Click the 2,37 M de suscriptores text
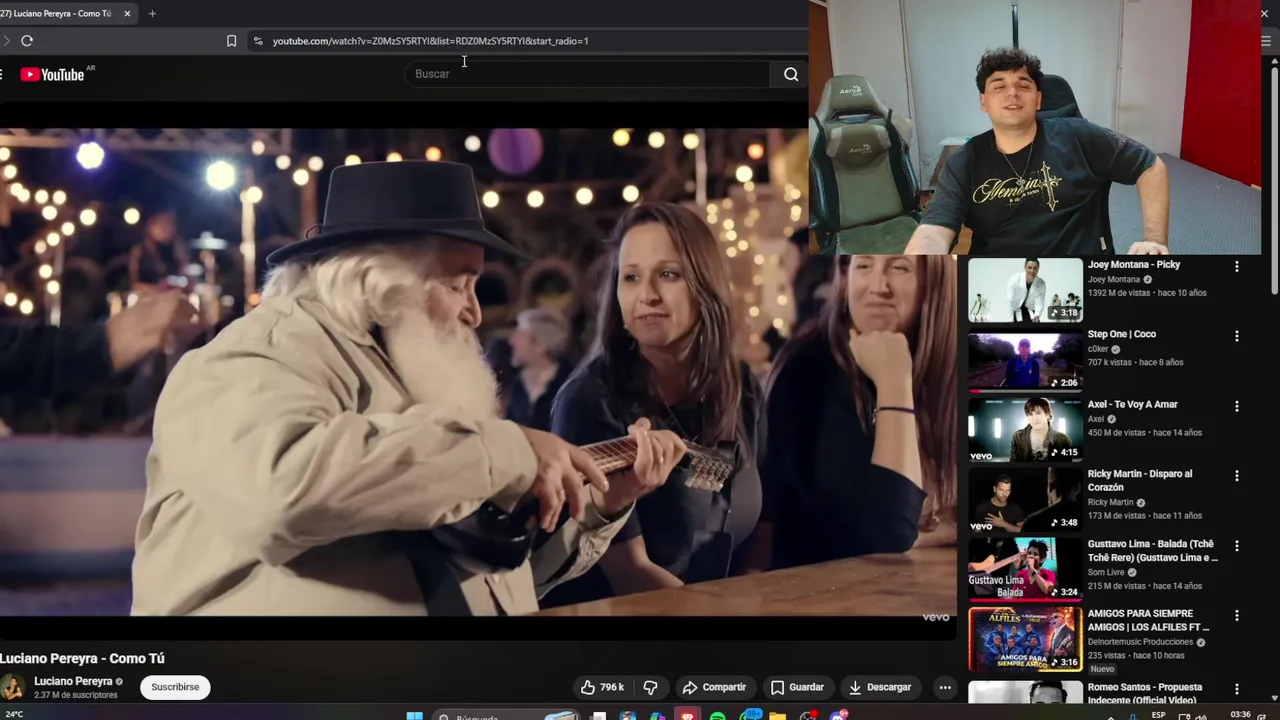This screenshot has height=720, width=1280. tap(76, 695)
